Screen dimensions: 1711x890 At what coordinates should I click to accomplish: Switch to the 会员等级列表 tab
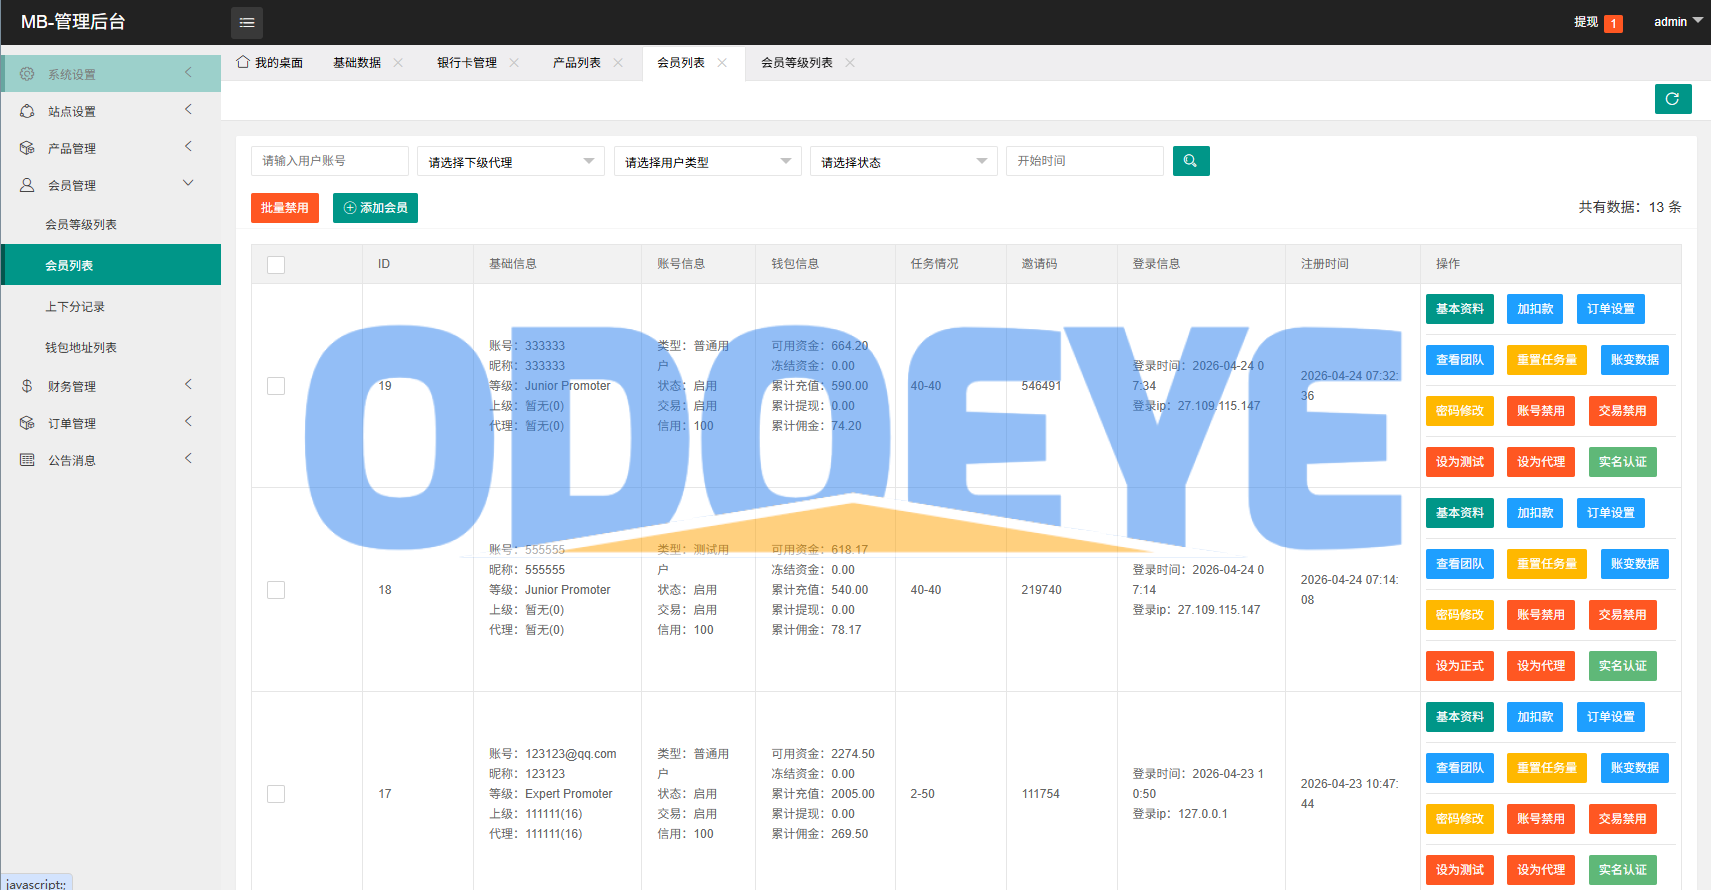coord(797,62)
